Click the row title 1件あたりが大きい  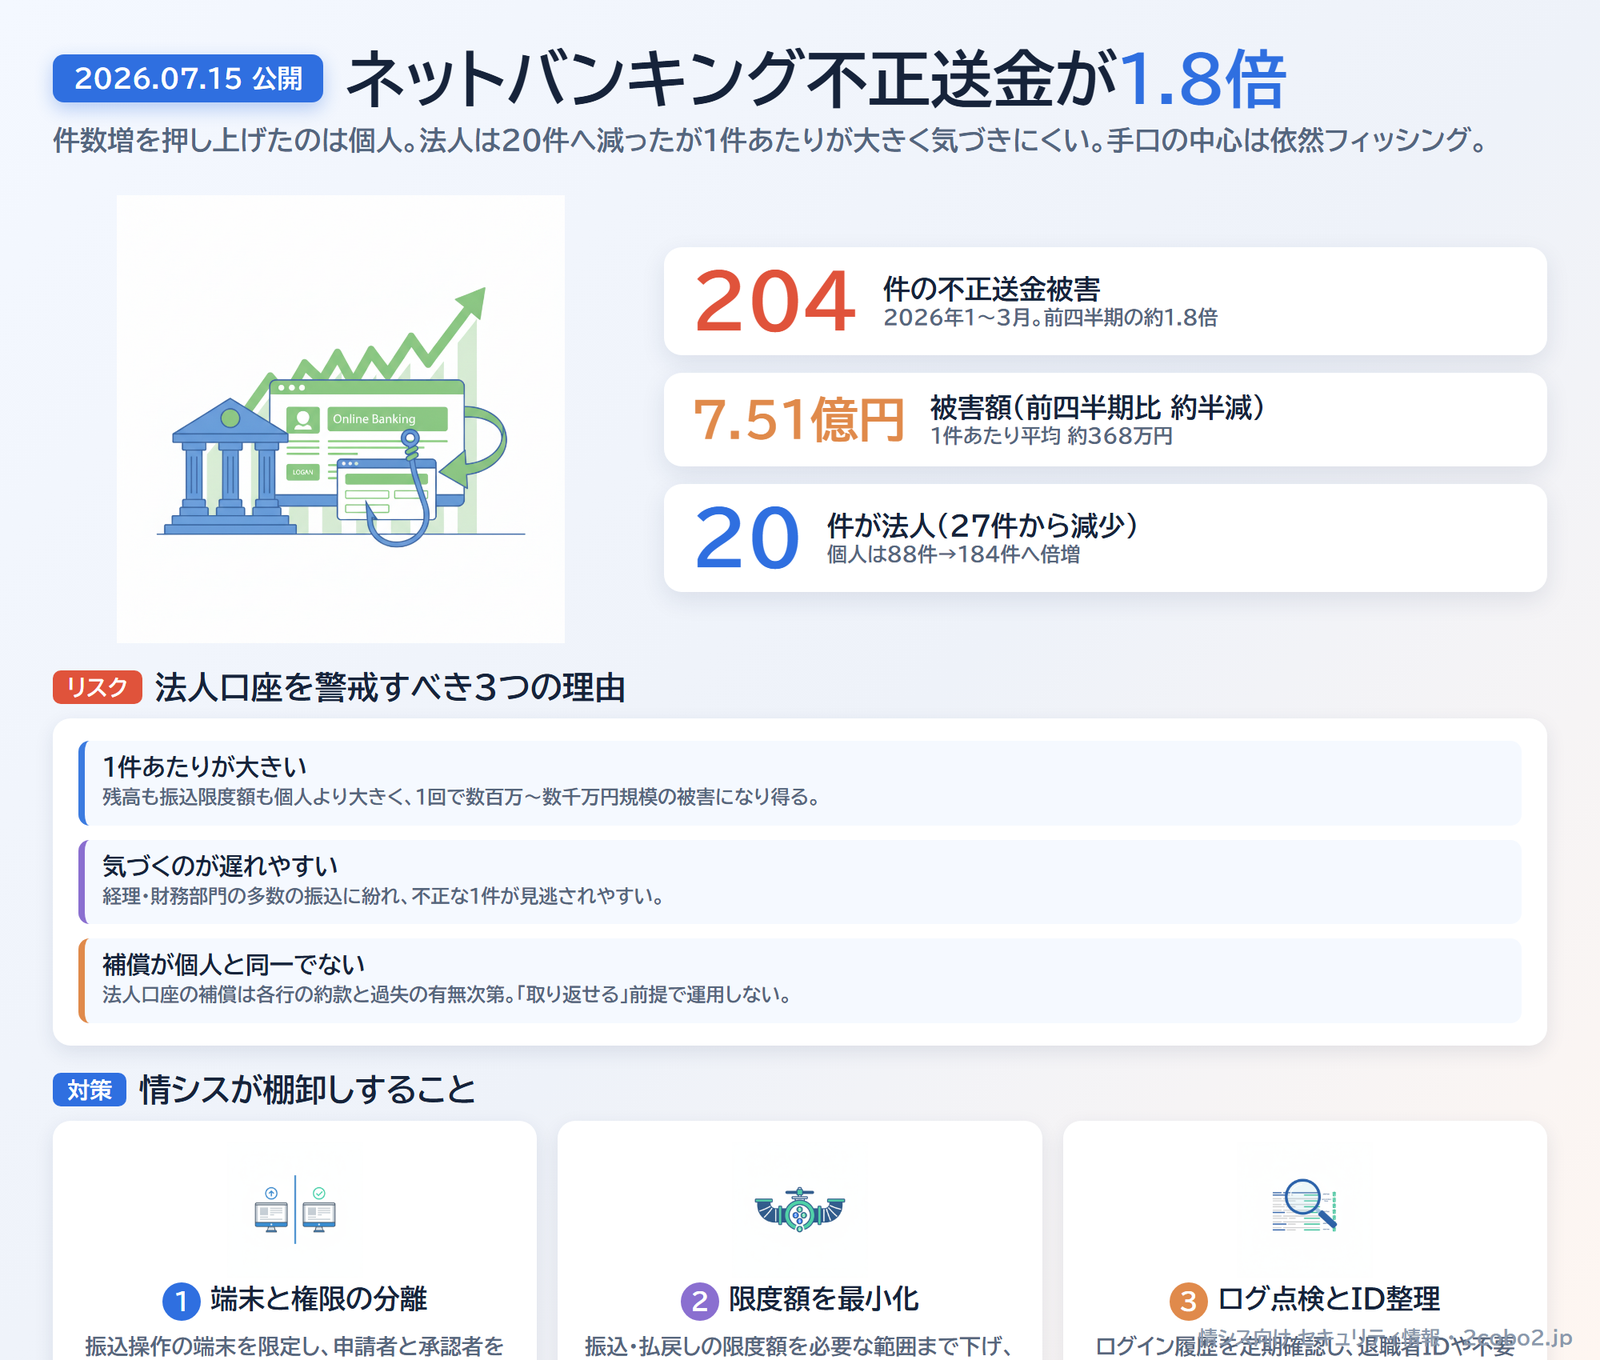(x=204, y=766)
